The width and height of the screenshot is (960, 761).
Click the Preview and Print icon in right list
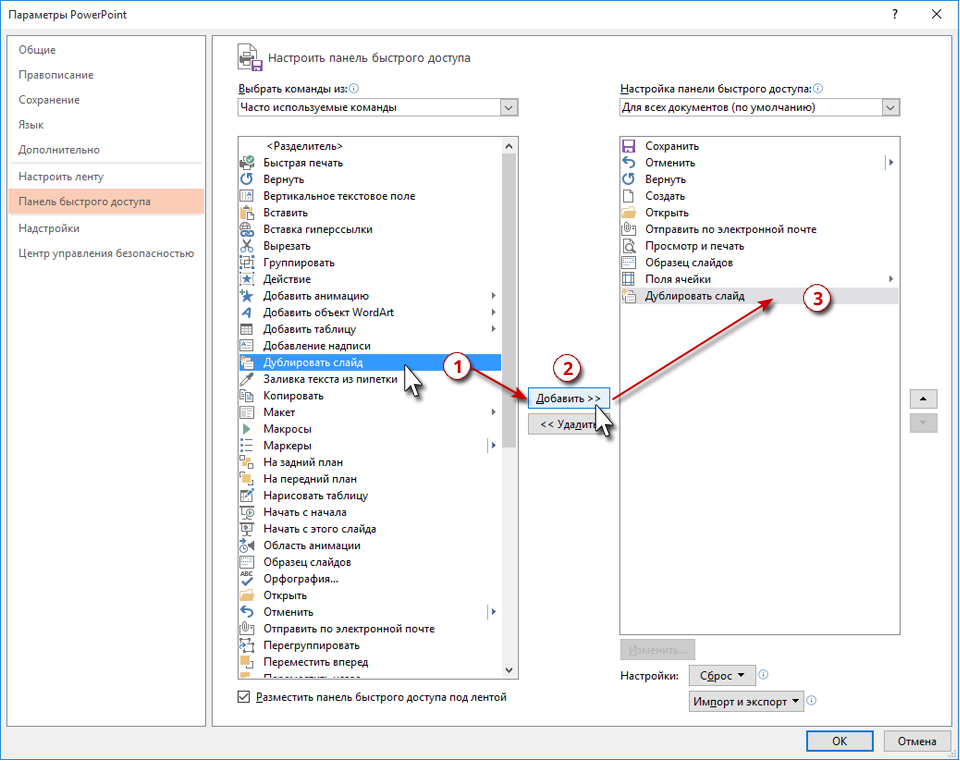(629, 246)
